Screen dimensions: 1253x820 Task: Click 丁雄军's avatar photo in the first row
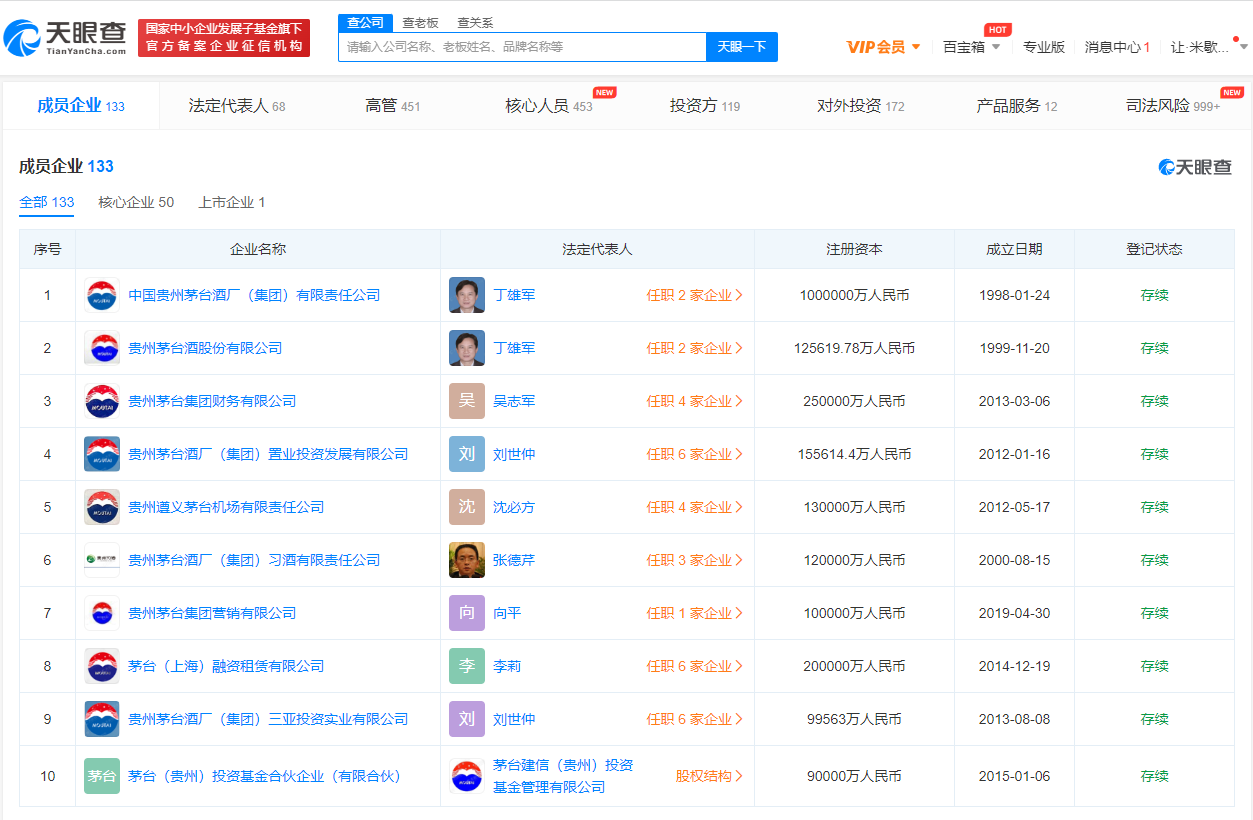pyautogui.click(x=467, y=295)
